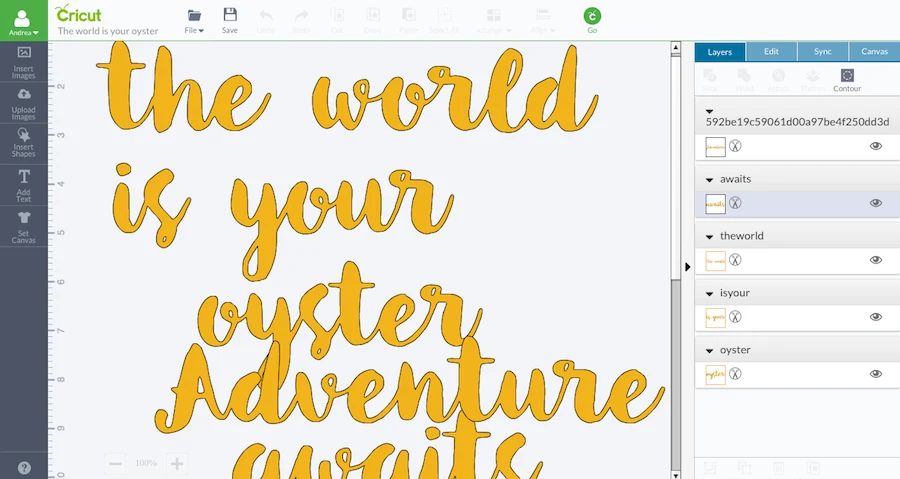
Task: Collapse the 592be19c layer group
Action: (x=709, y=111)
